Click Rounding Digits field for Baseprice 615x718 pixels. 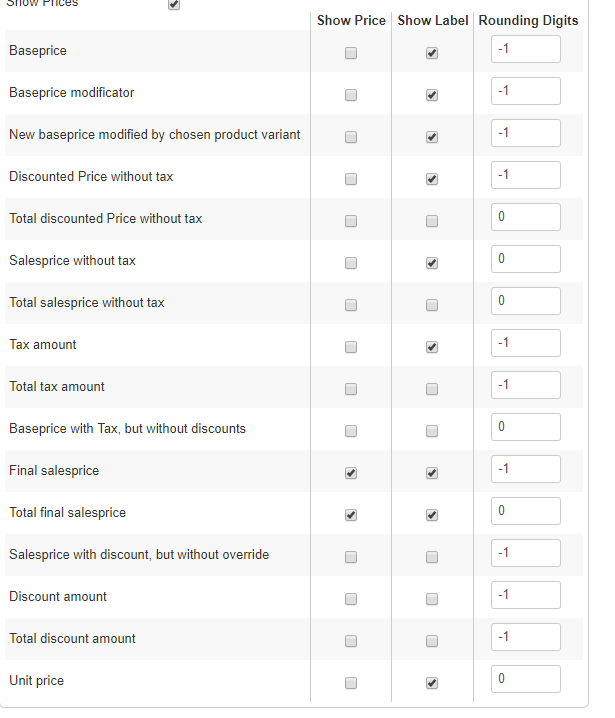tap(525, 50)
